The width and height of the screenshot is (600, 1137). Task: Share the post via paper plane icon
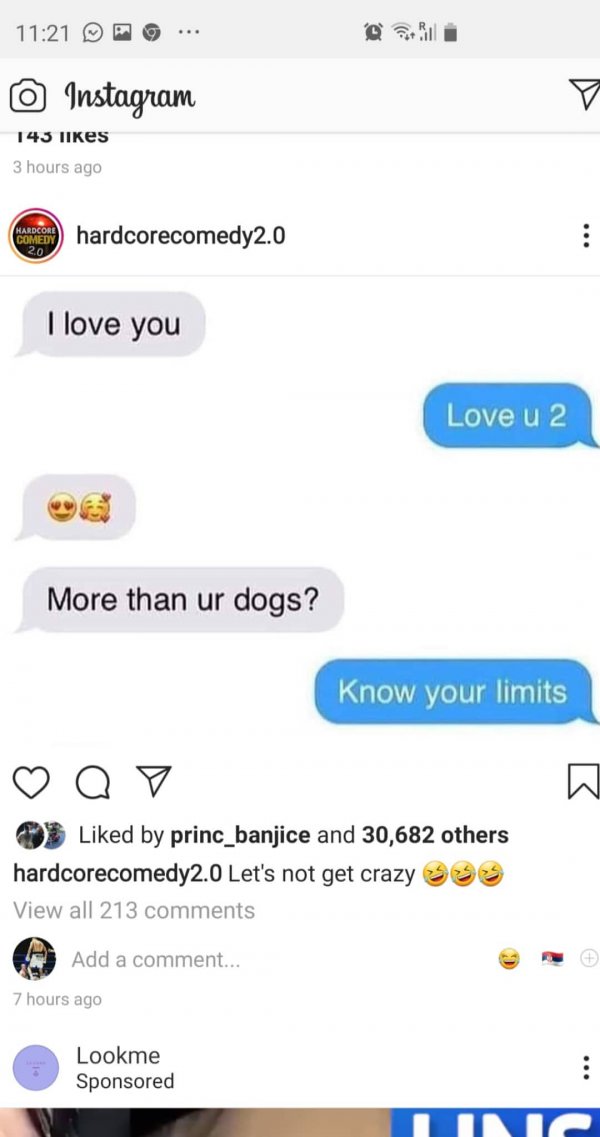tap(153, 782)
